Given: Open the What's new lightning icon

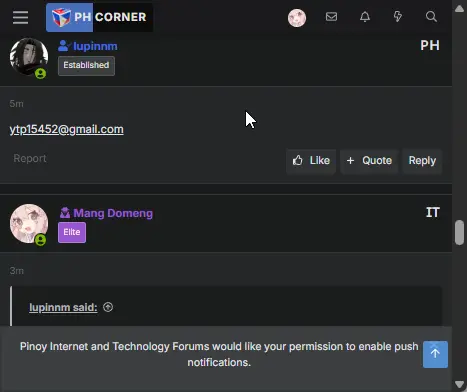Looking at the screenshot, I should (x=398, y=17).
